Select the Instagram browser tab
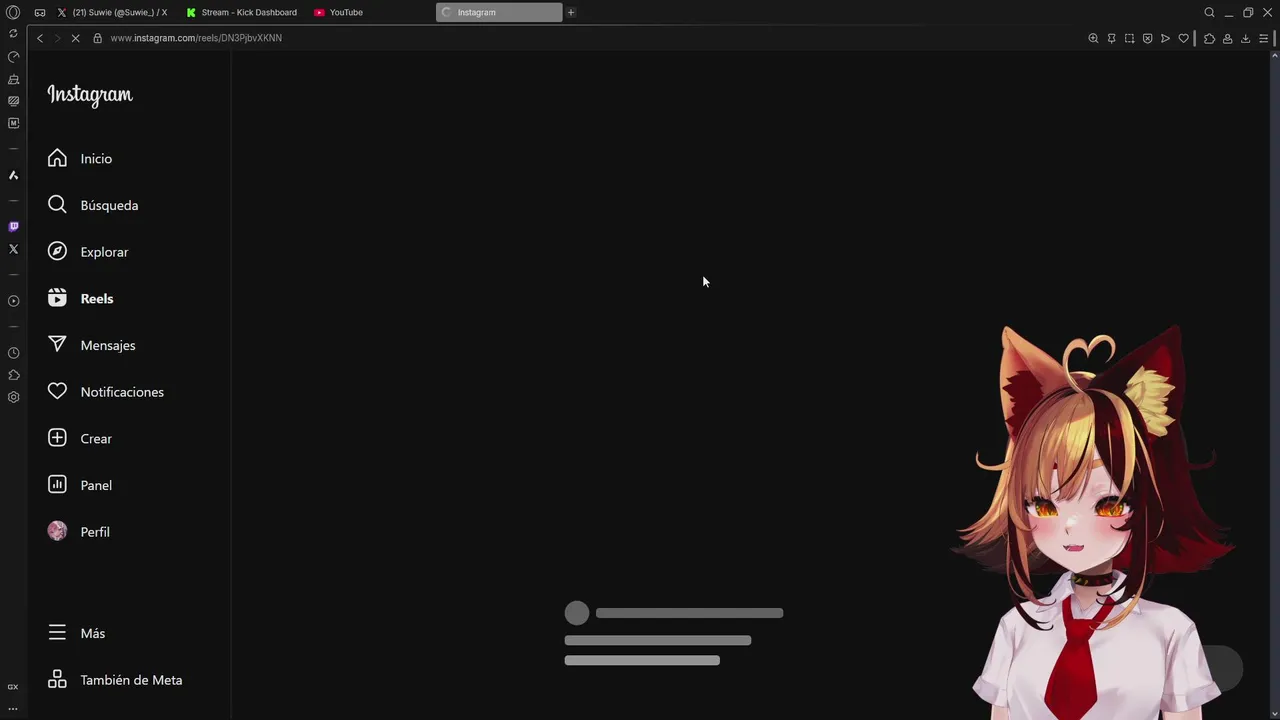The width and height of the screenshot is (1280, 720). click(x=499, y=12)
